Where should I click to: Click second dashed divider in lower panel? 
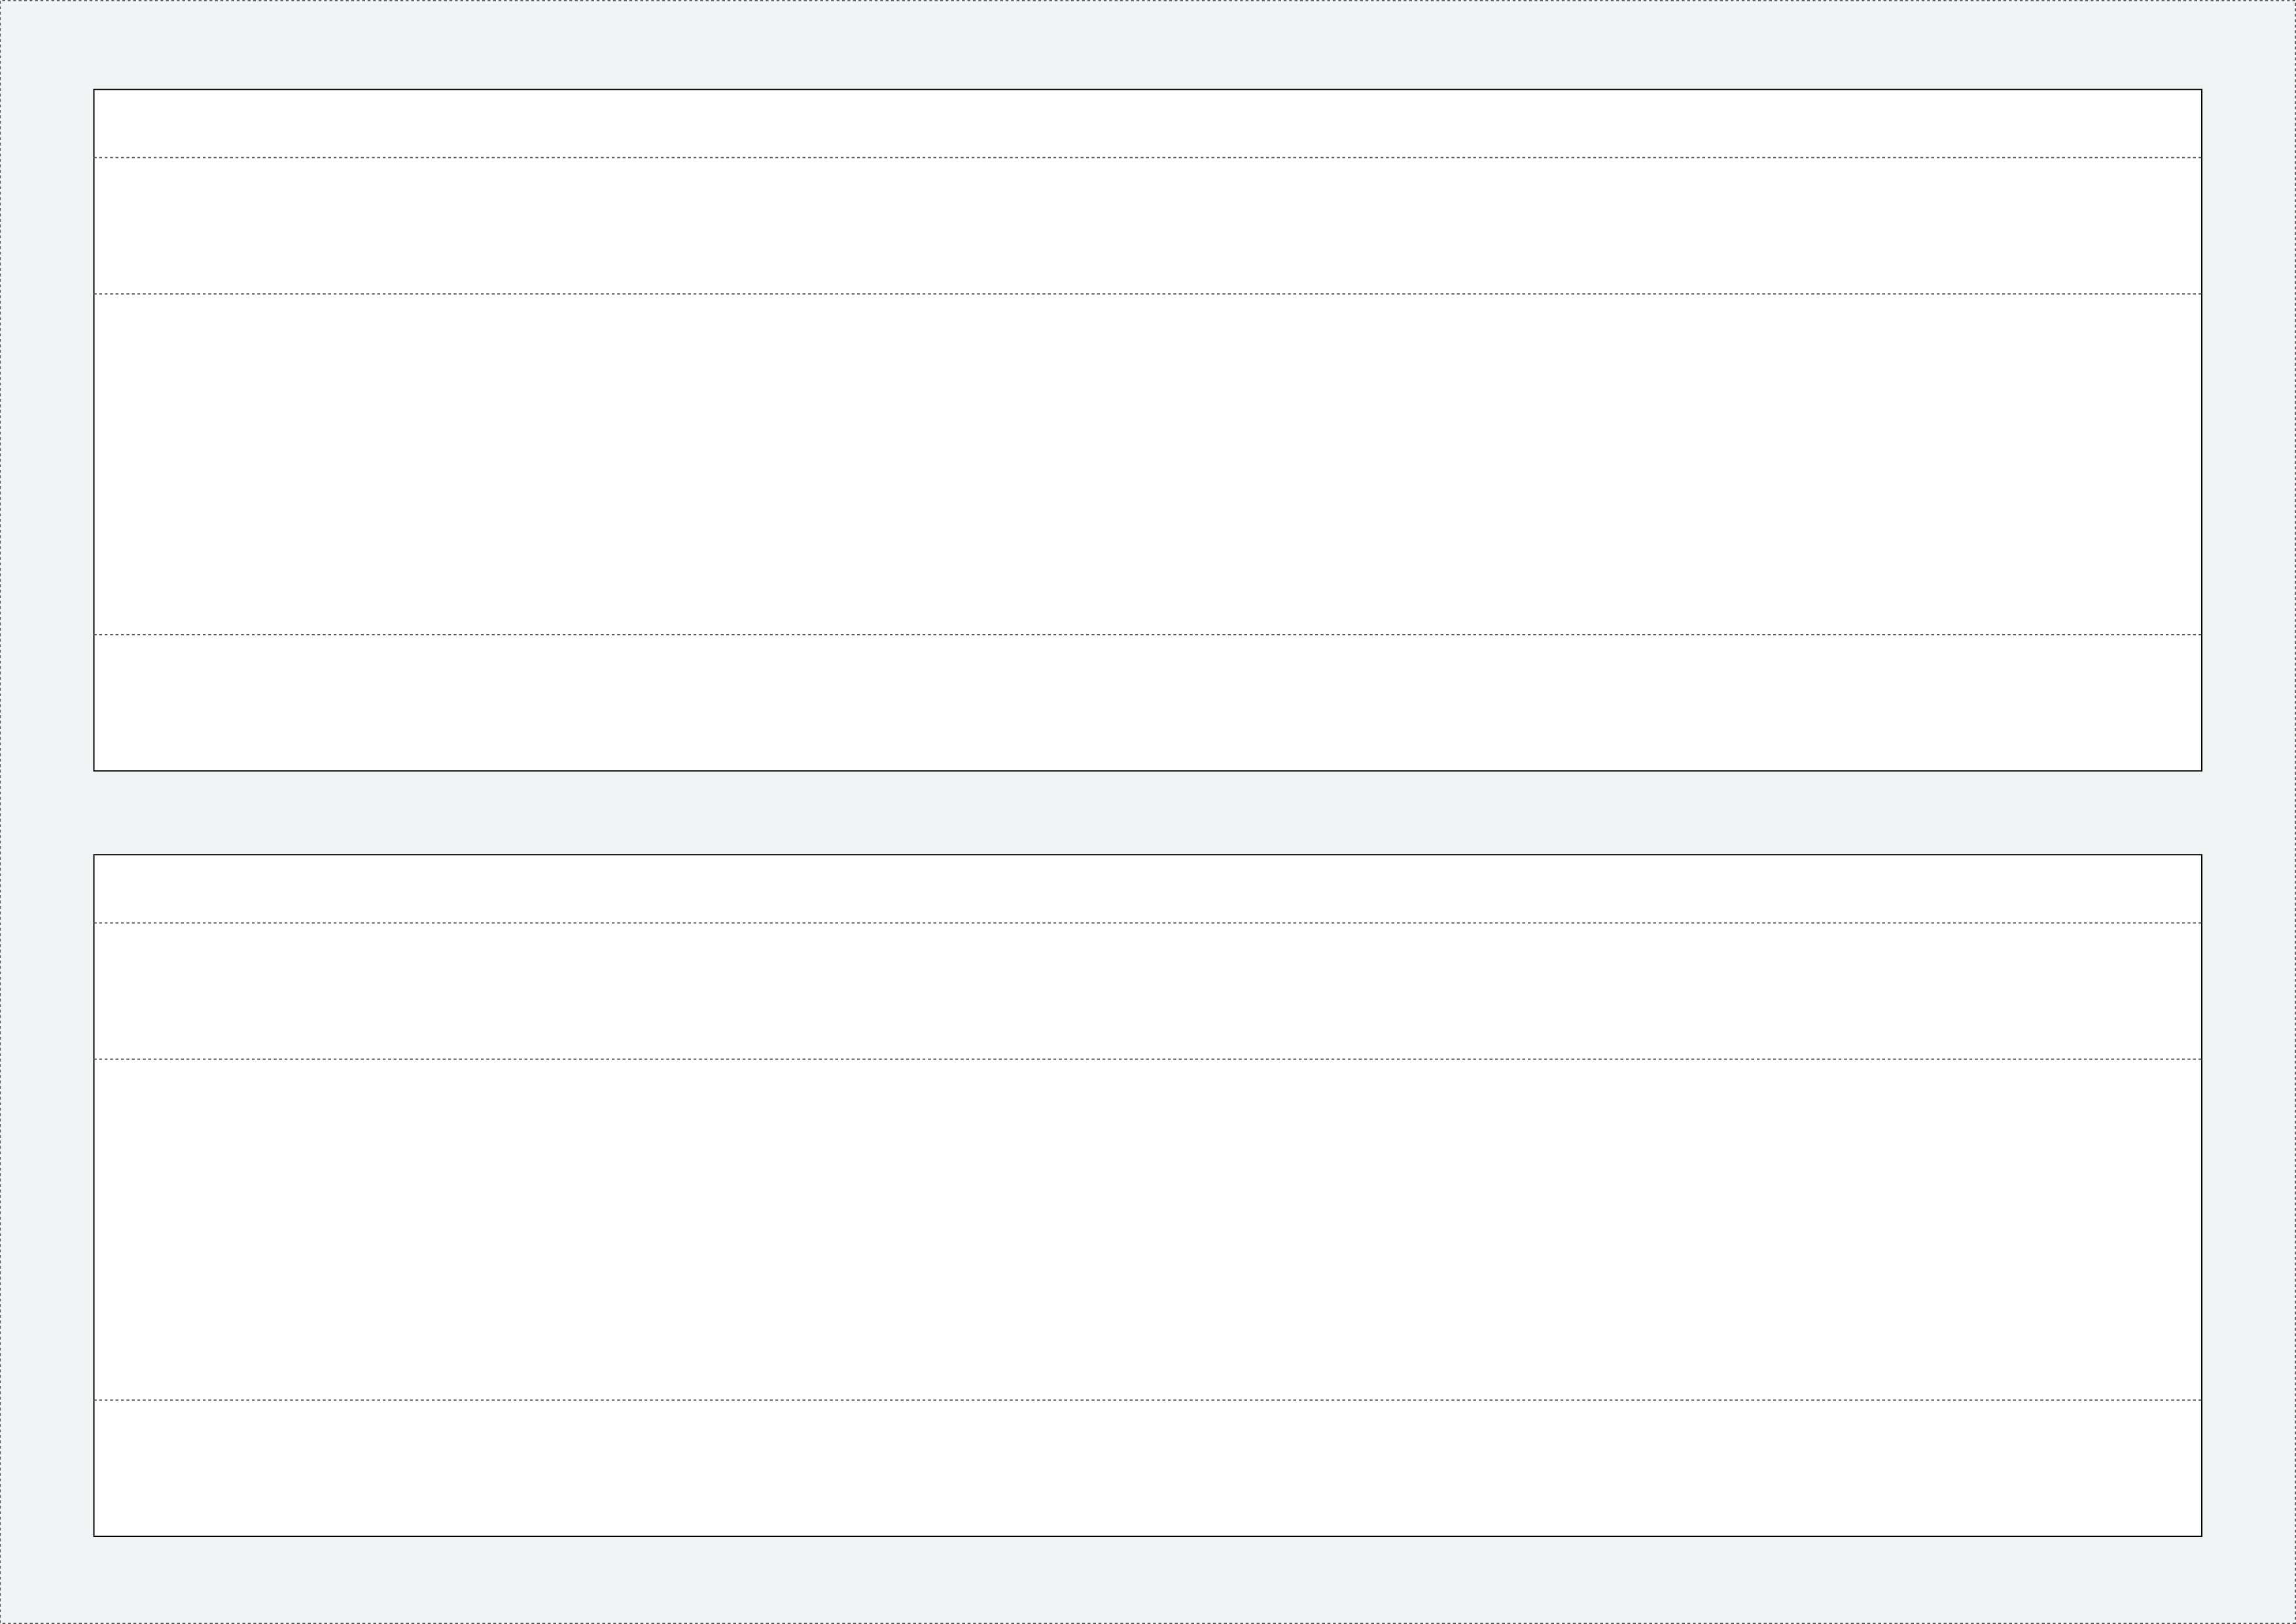click(1148, 1059)
